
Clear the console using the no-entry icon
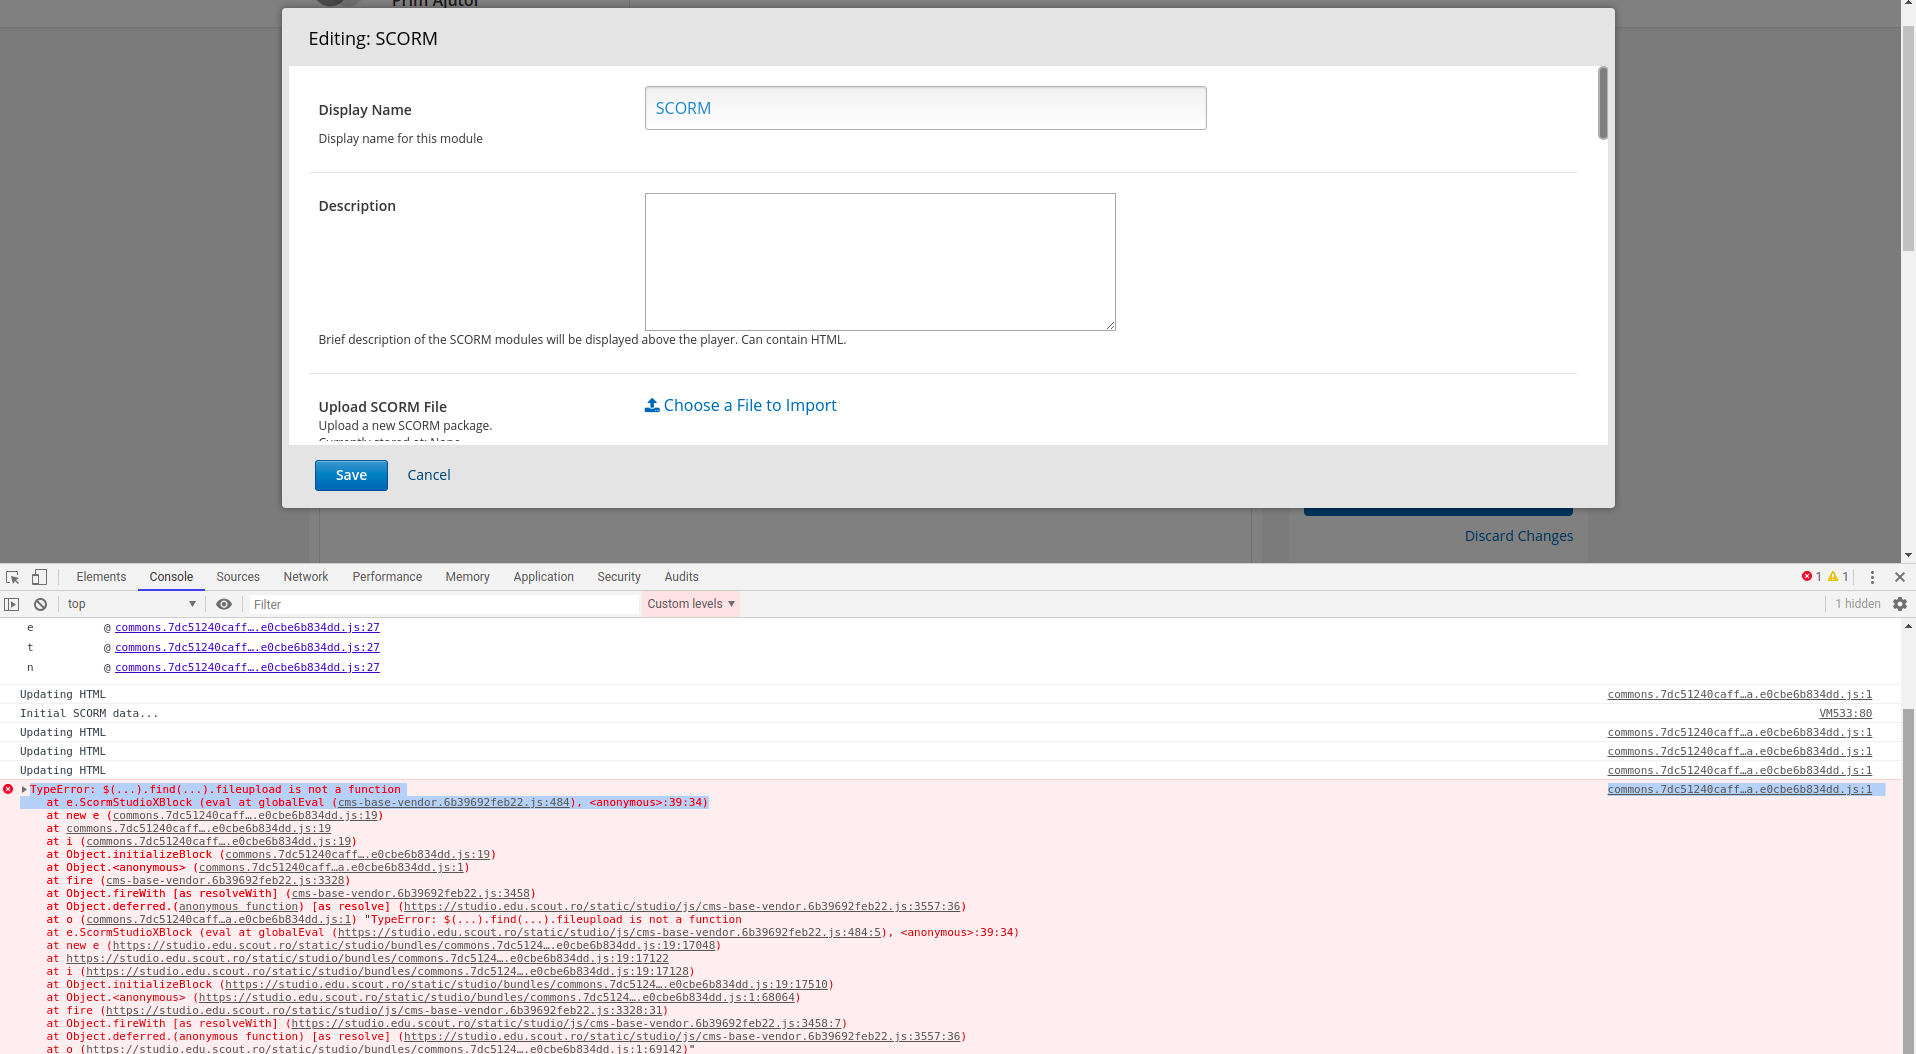click(40, 604)
